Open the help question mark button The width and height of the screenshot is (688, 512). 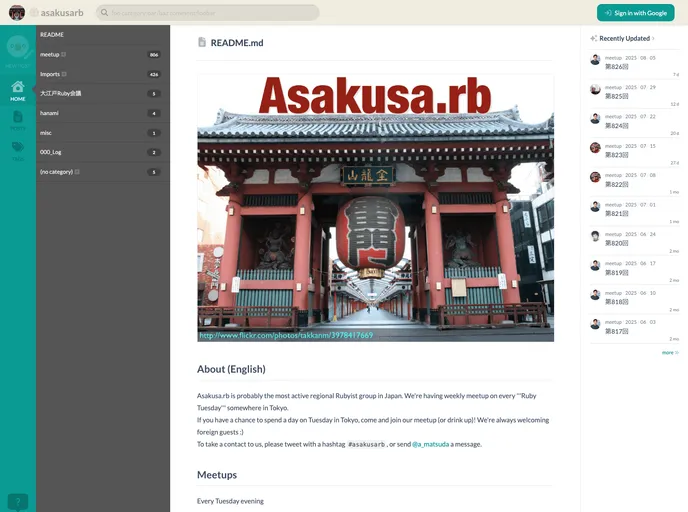pyautogui.click(x=18, y=501)
